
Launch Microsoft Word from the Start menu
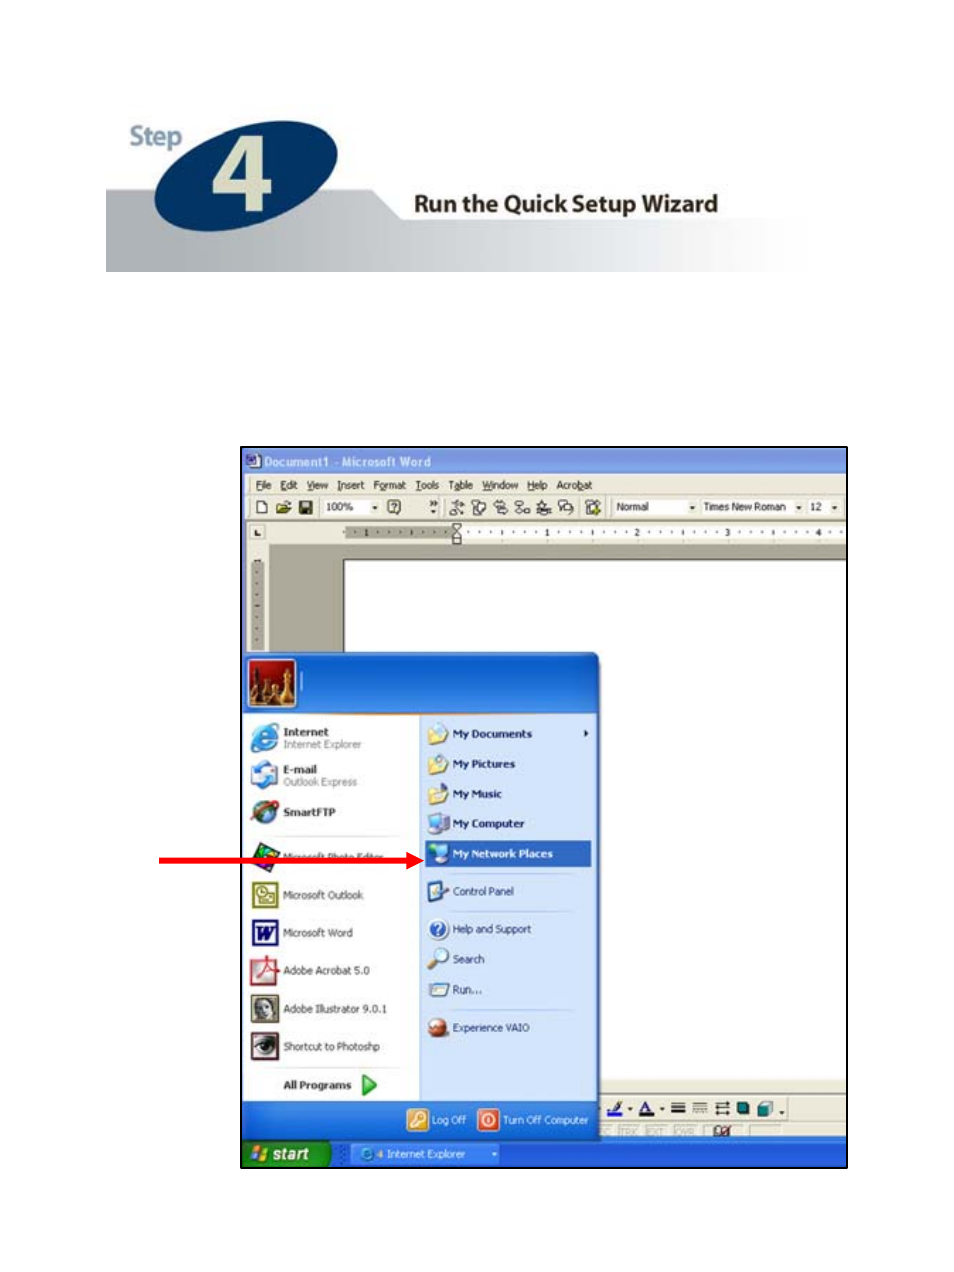(x=302, y=933)
